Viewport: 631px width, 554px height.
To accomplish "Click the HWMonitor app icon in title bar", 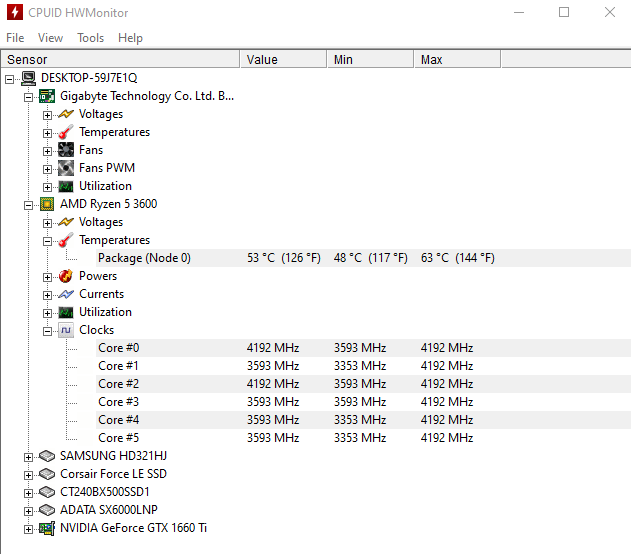I will tap(15, 12).
